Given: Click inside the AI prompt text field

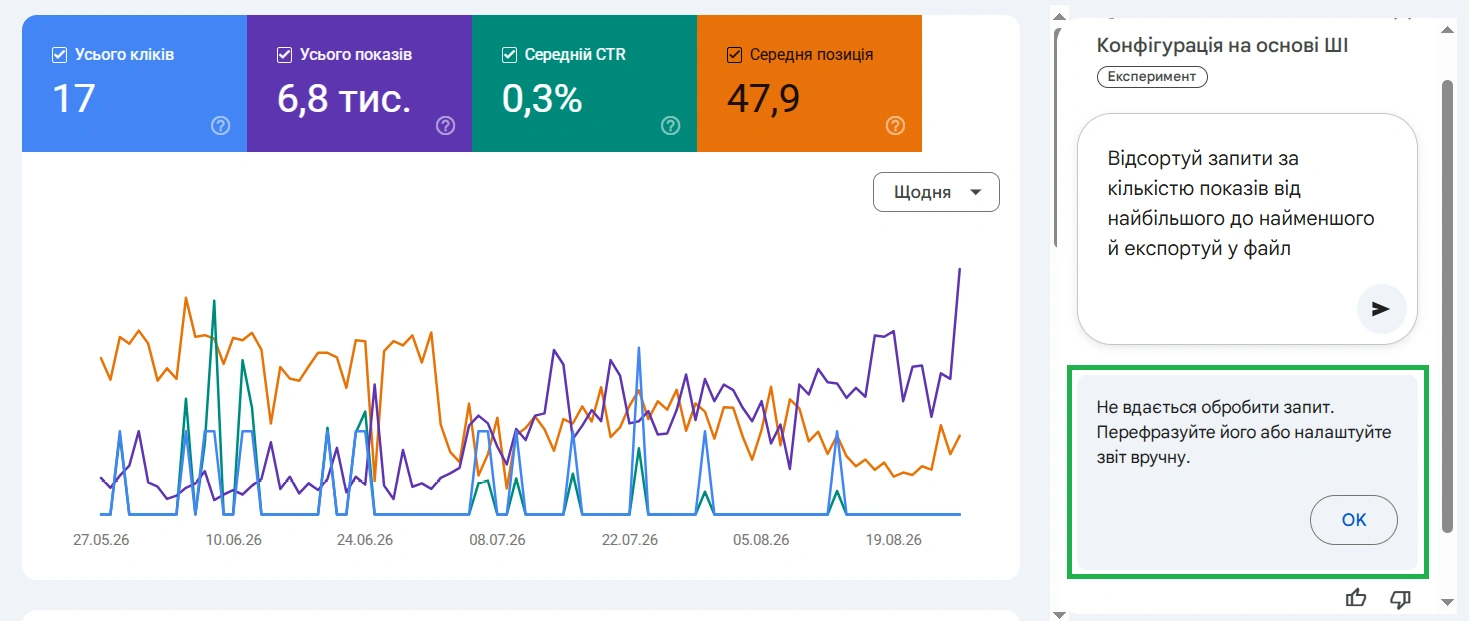Looking at the screenshot, I should click(x=1246, y=229).
